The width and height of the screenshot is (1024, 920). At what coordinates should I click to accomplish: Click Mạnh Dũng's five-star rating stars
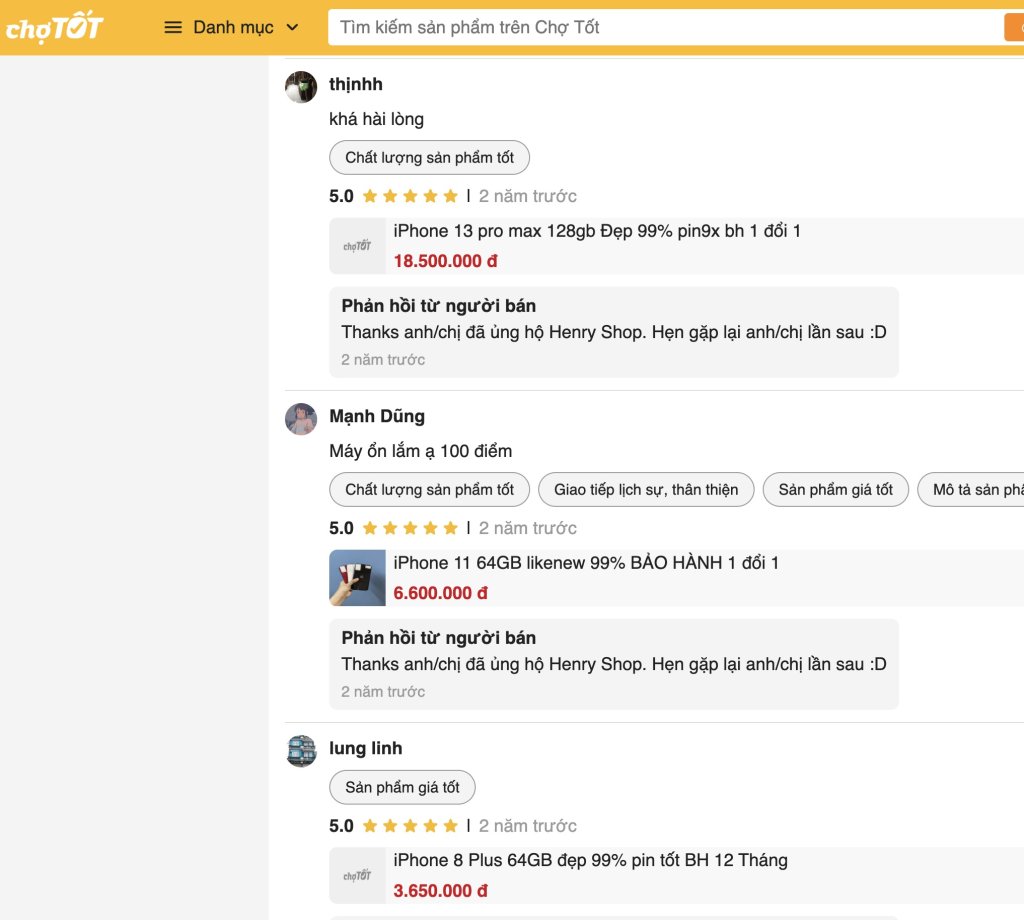click(410, 528)
